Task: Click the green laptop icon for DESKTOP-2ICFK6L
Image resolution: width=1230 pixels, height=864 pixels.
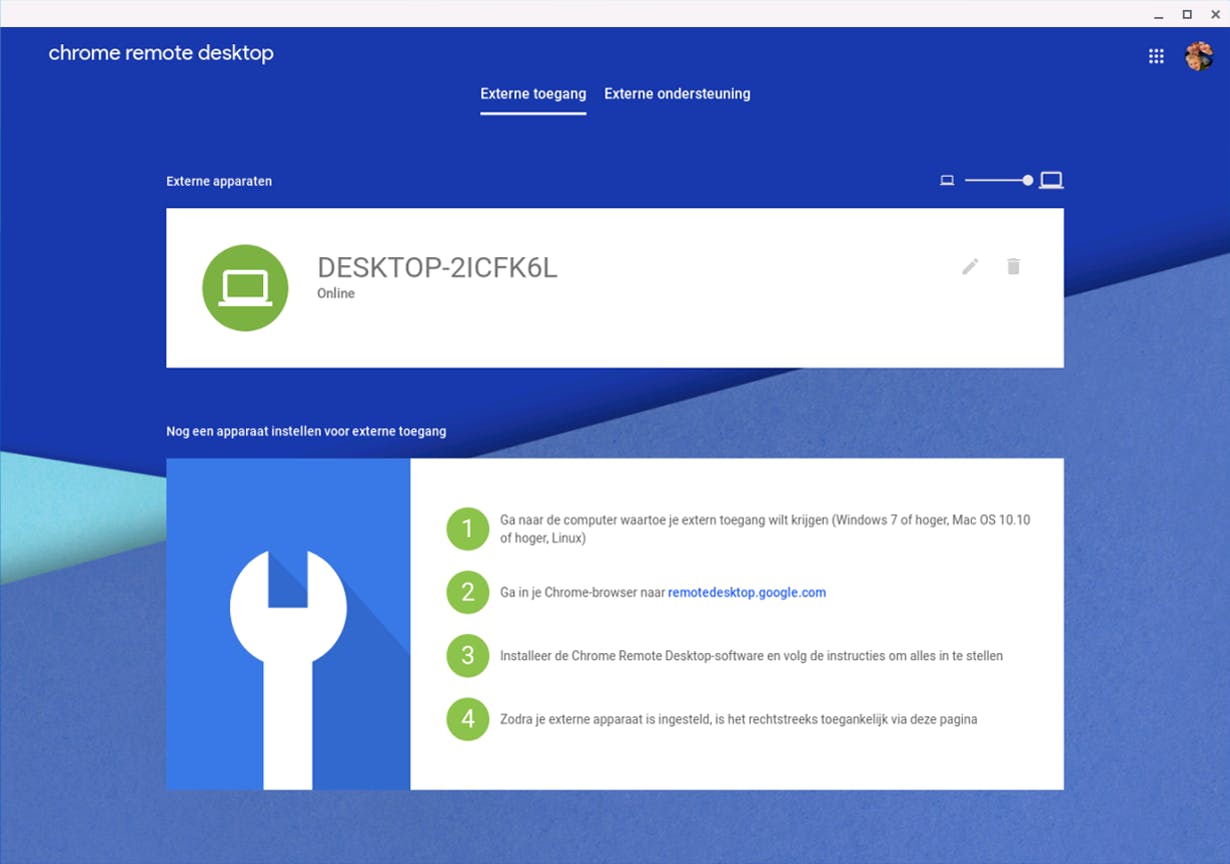Action: coord(245,288)
